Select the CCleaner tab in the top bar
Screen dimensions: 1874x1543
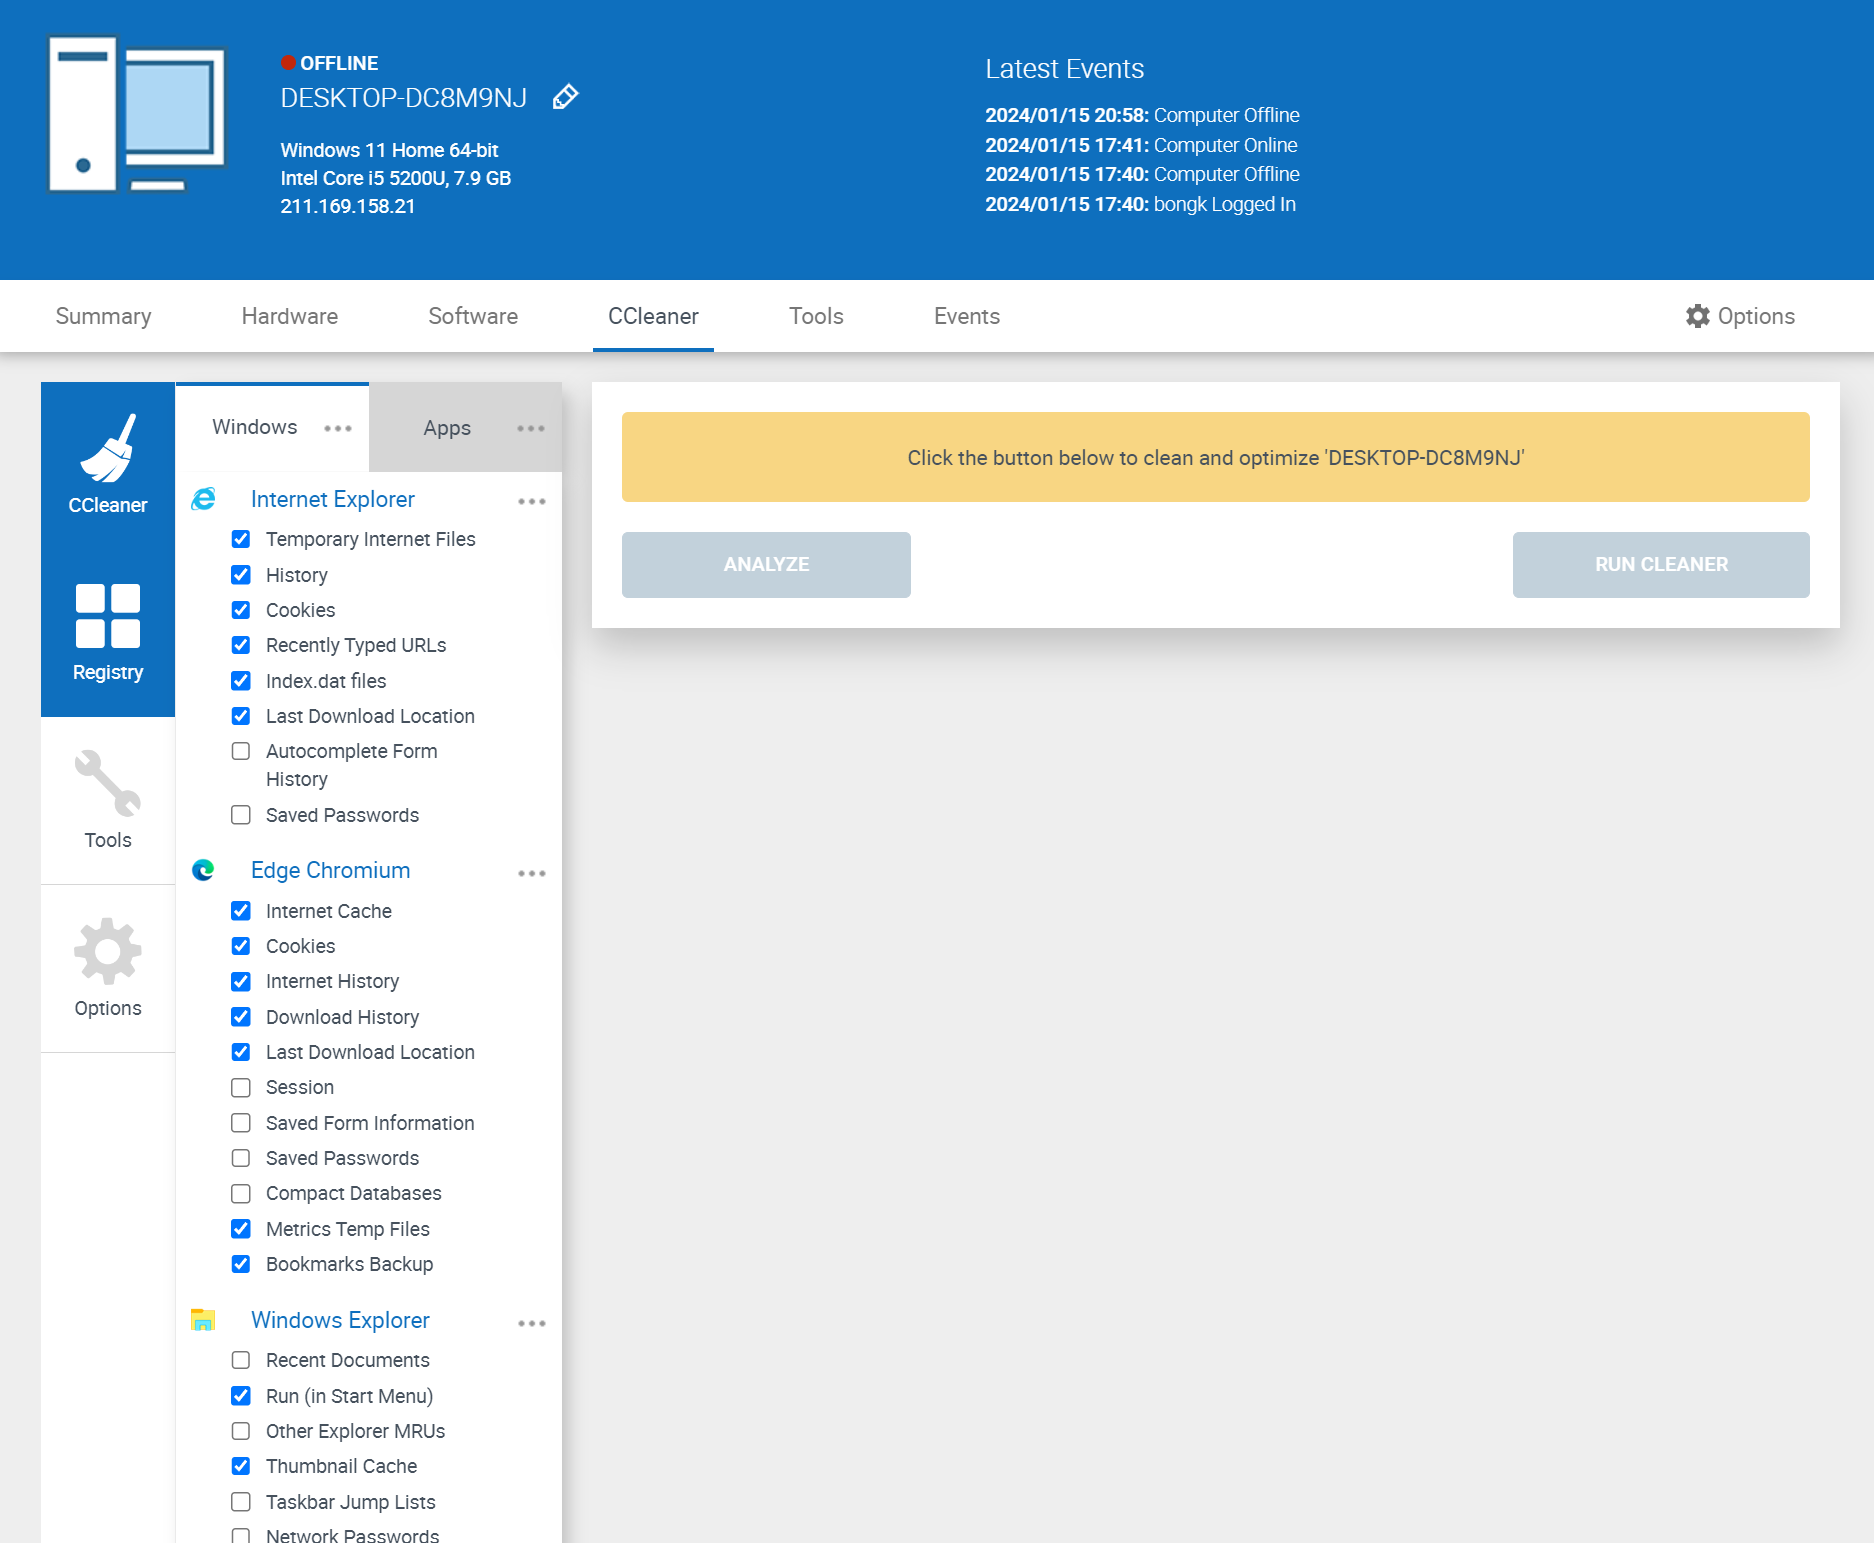(654, 316)
